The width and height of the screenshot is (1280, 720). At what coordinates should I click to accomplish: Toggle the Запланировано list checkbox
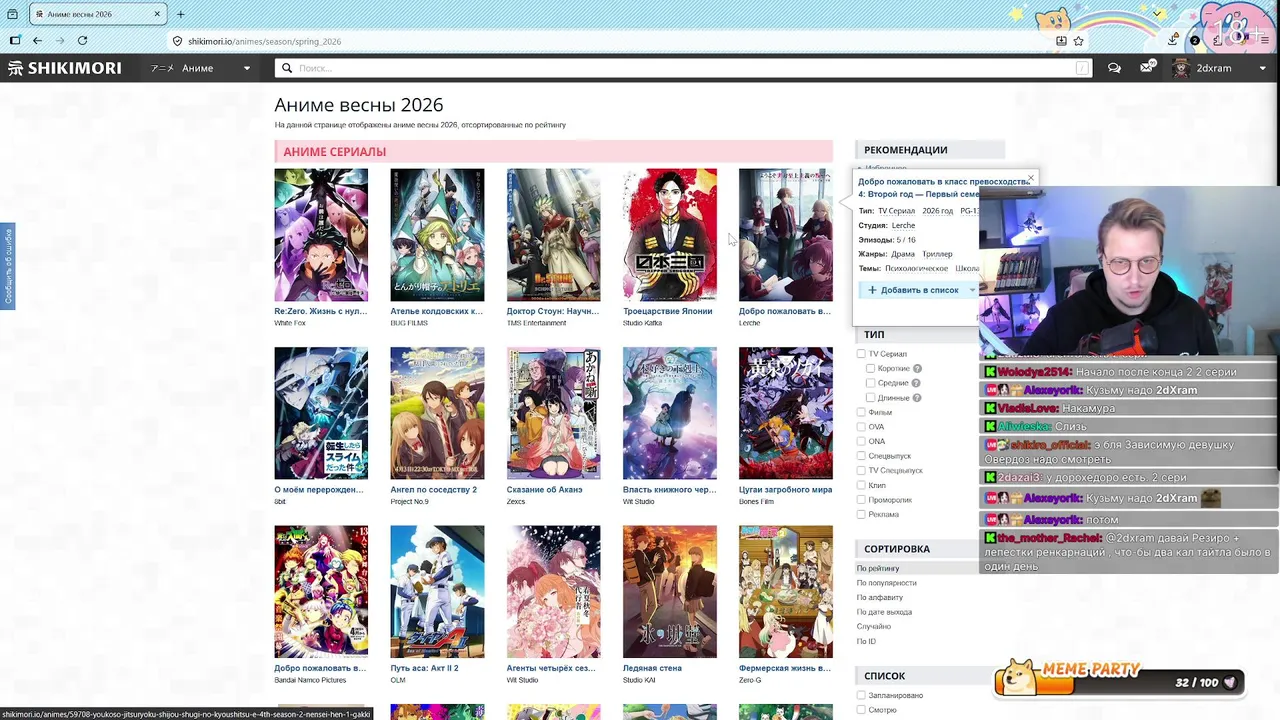(x=861, y=695)
